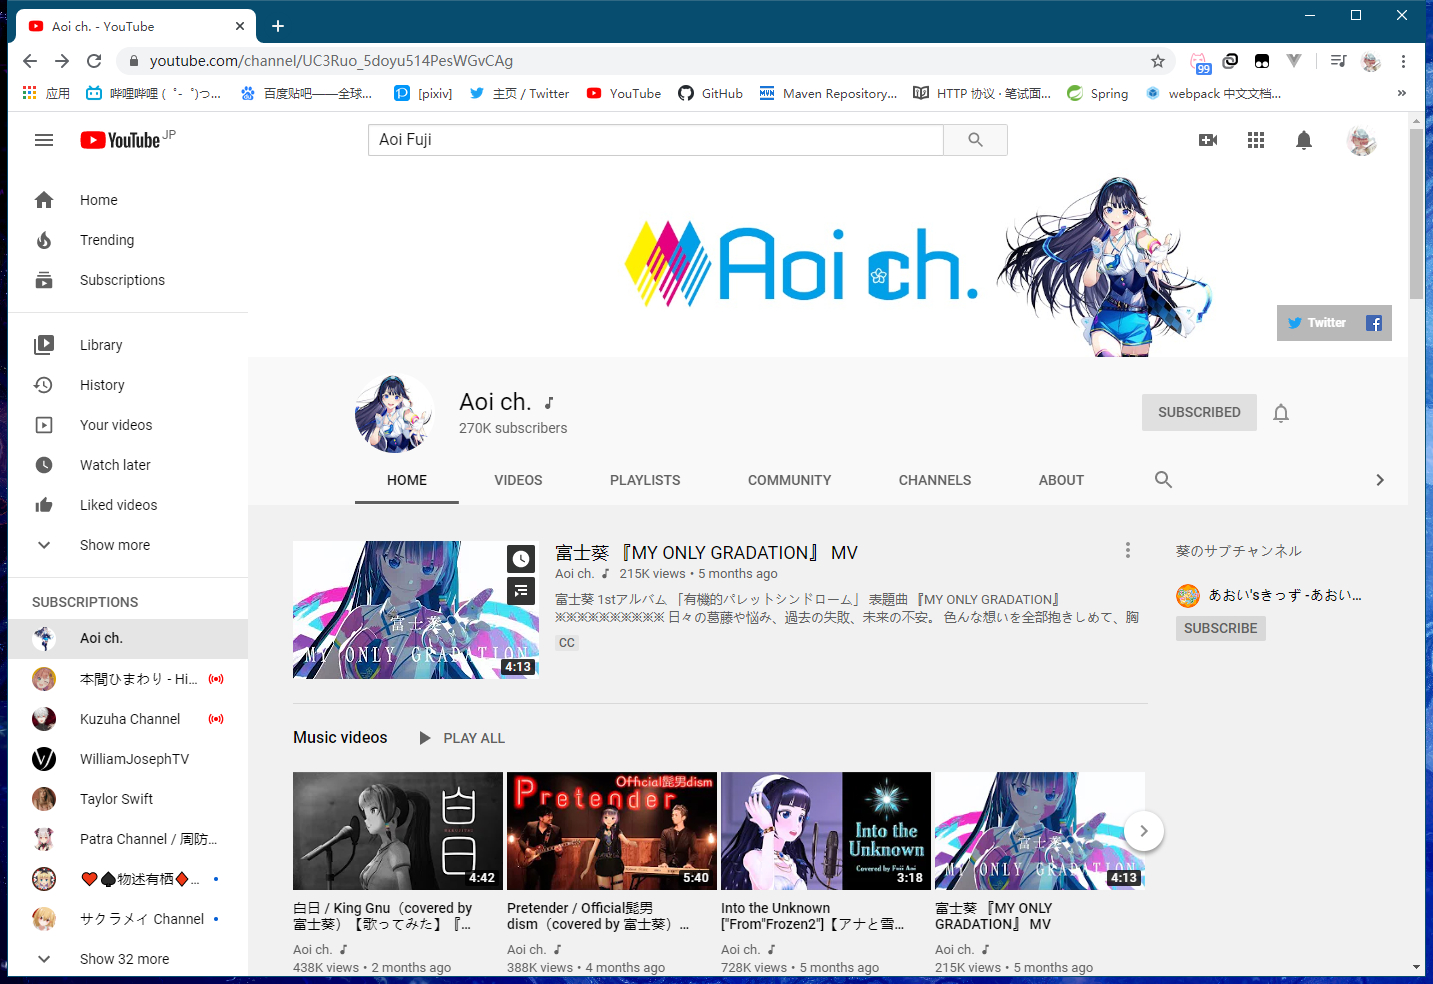Image resolution: width=1433 pixels, height=984 pixels.
Task: Show more channel tabs with the right chevron
Action: [x=1380, y=480]
